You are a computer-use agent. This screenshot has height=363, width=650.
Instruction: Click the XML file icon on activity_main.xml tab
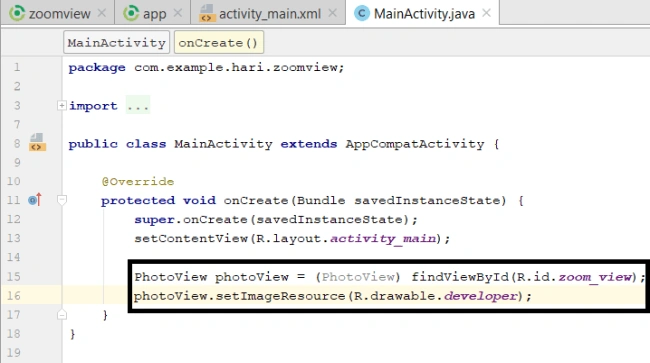pyautogui.click(x=206, y=13)
